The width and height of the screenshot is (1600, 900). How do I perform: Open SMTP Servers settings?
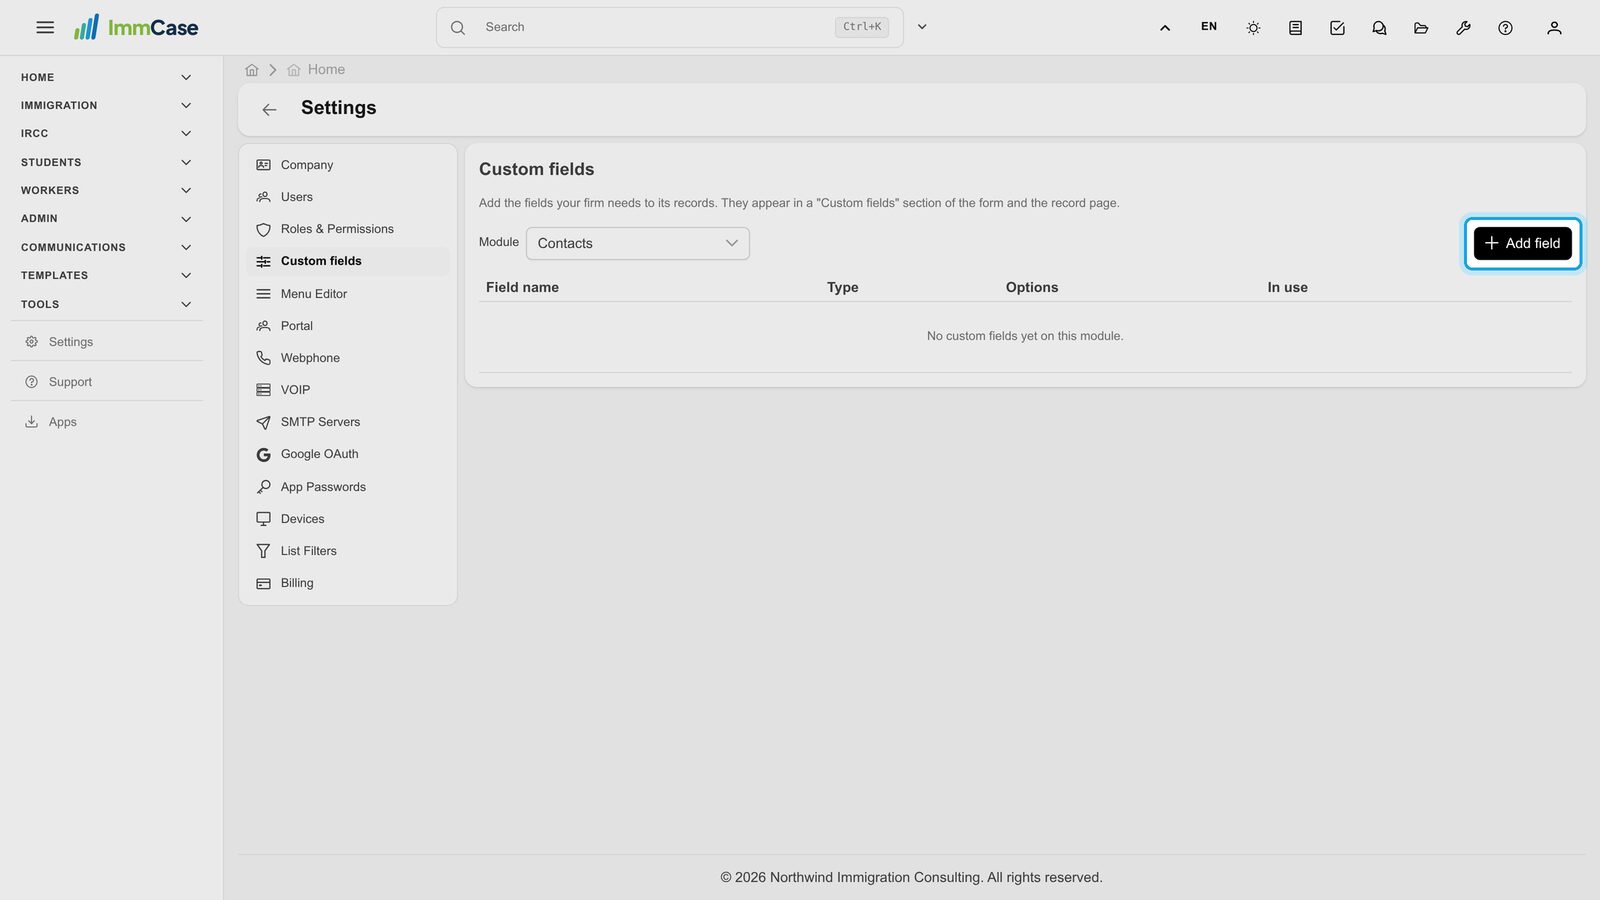348,422
